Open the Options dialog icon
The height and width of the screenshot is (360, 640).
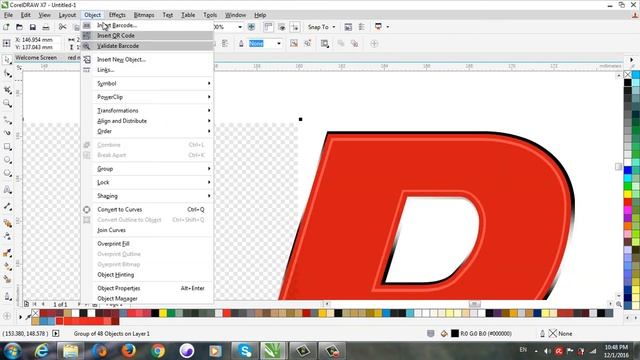point(362,27)
